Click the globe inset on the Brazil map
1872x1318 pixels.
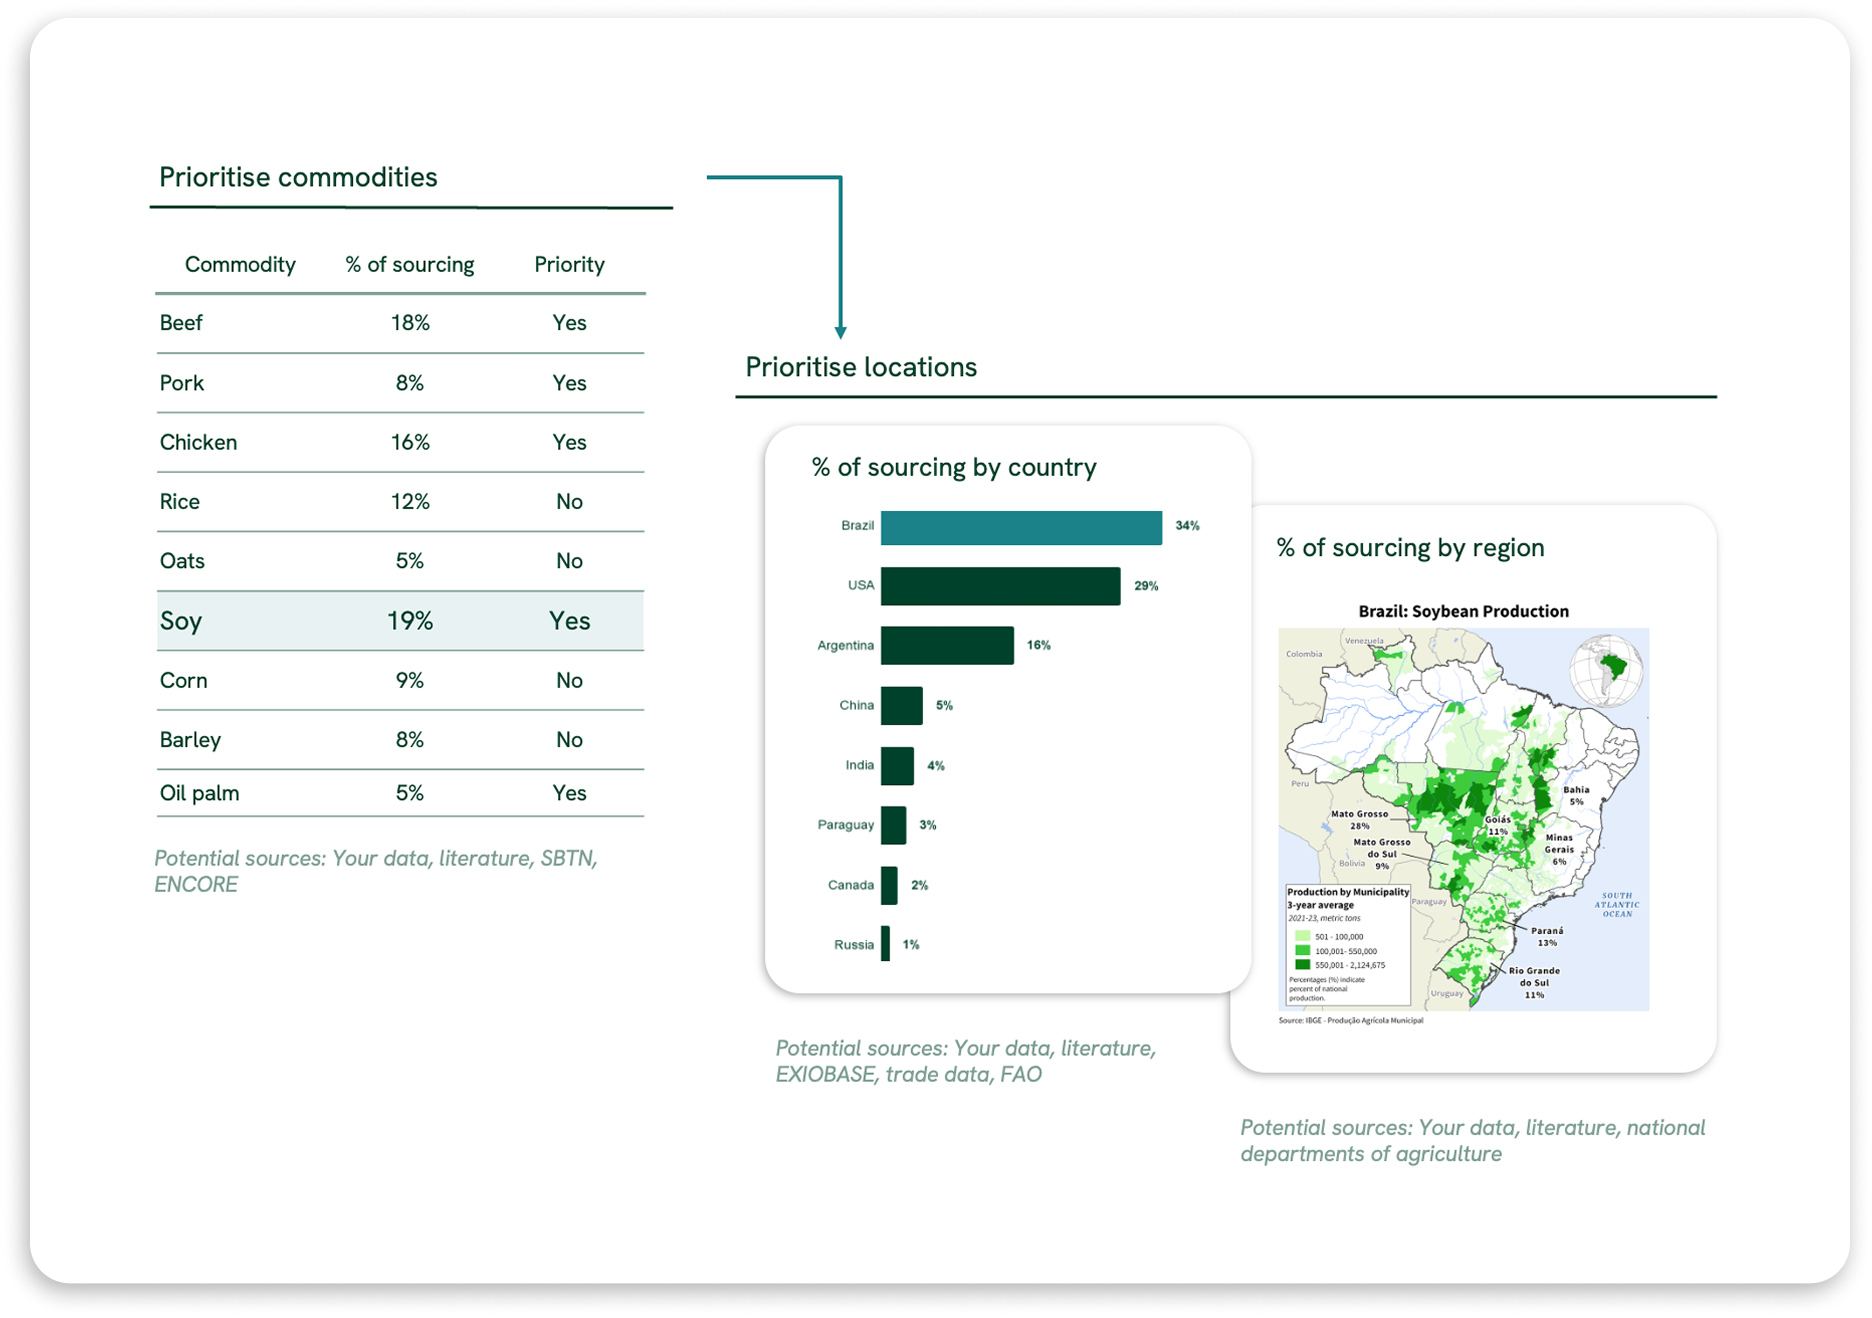pos(1606,670)
